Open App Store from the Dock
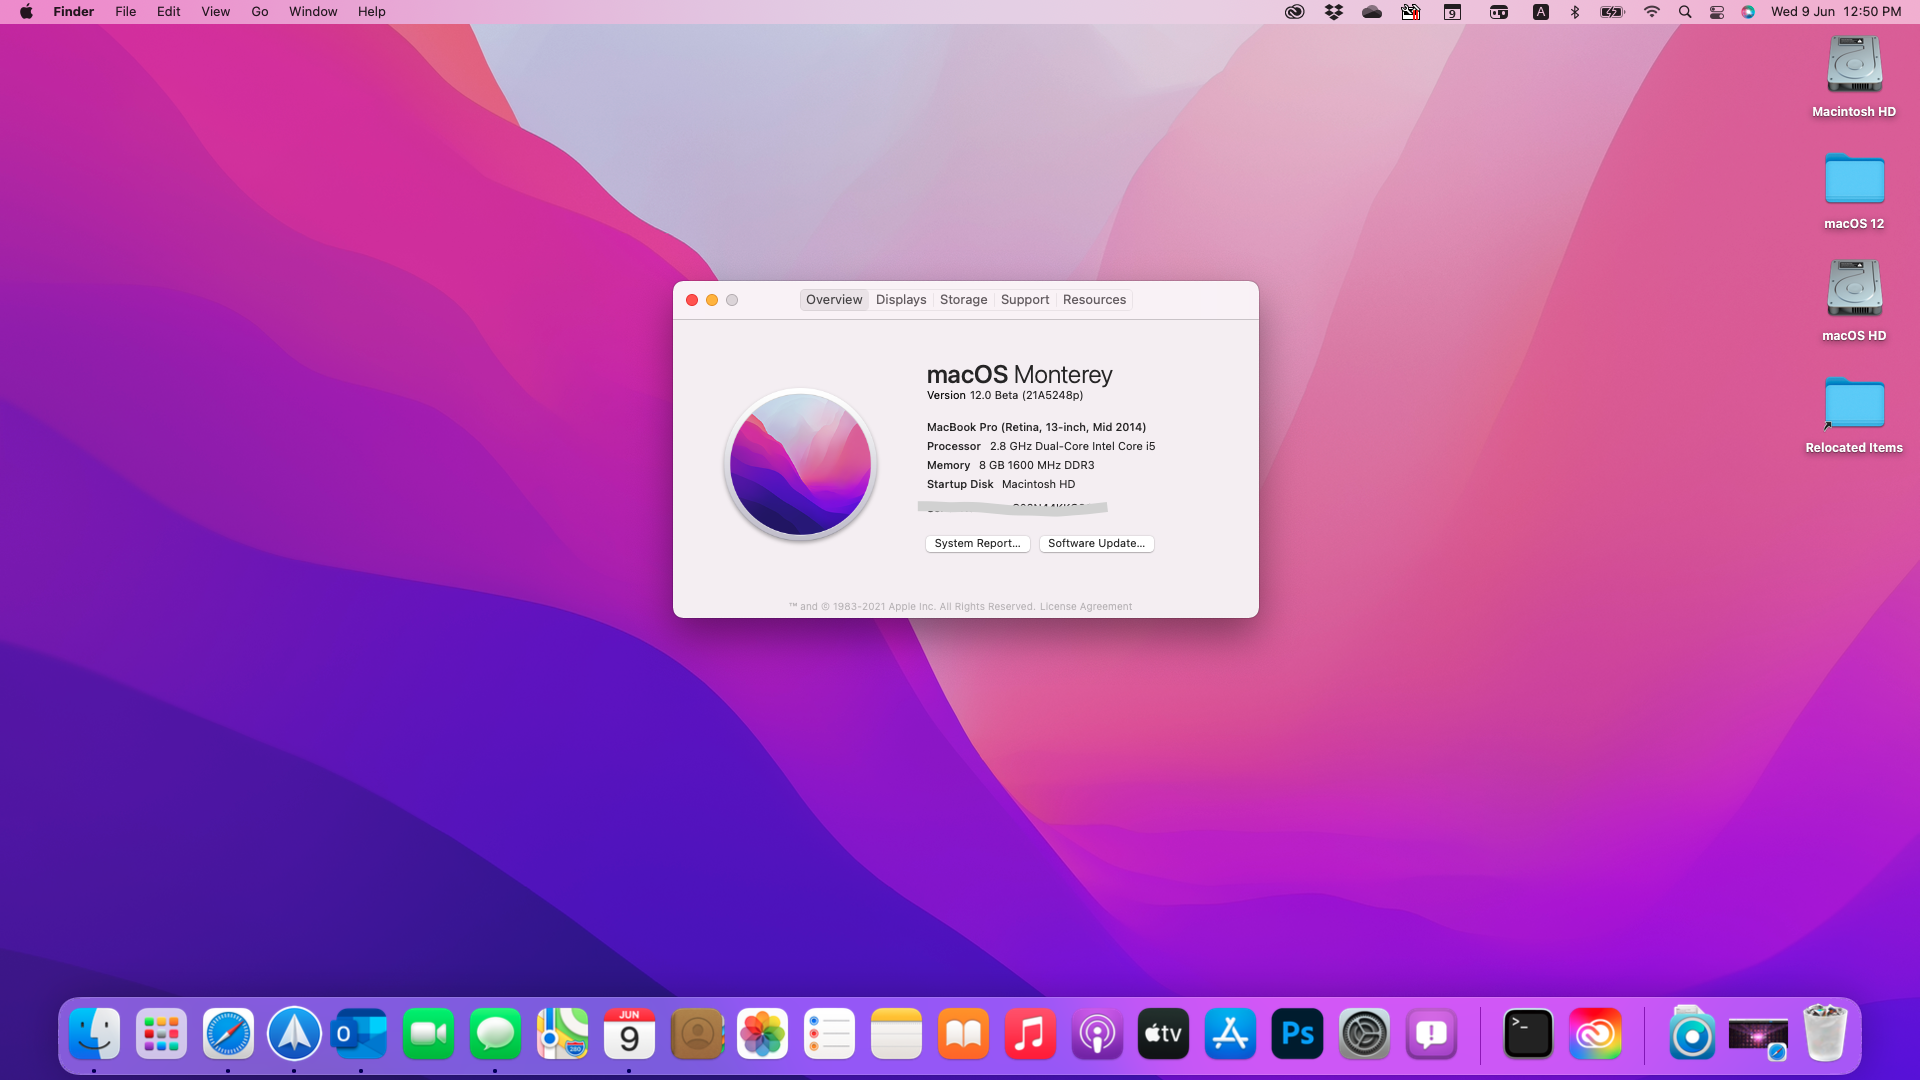Image resolution: width=1920 pixels, height=1080 pixels. tap(1230, 1034)
